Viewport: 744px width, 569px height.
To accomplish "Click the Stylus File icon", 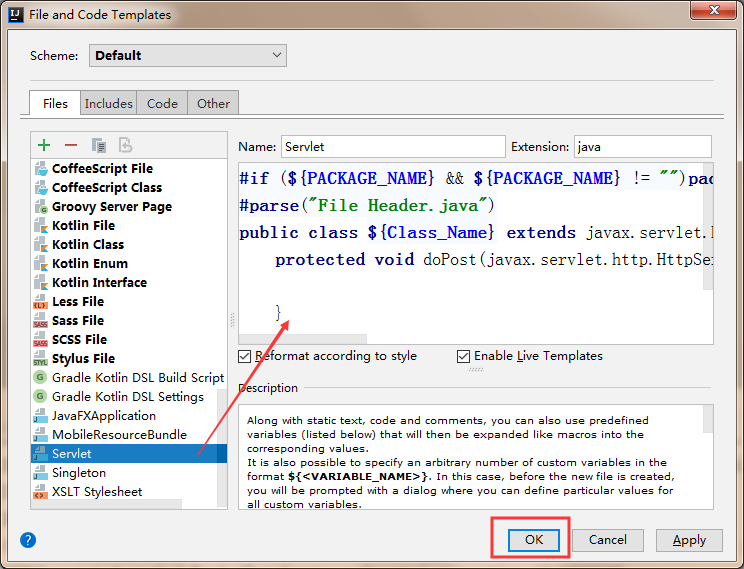I will tap(41, 358).
